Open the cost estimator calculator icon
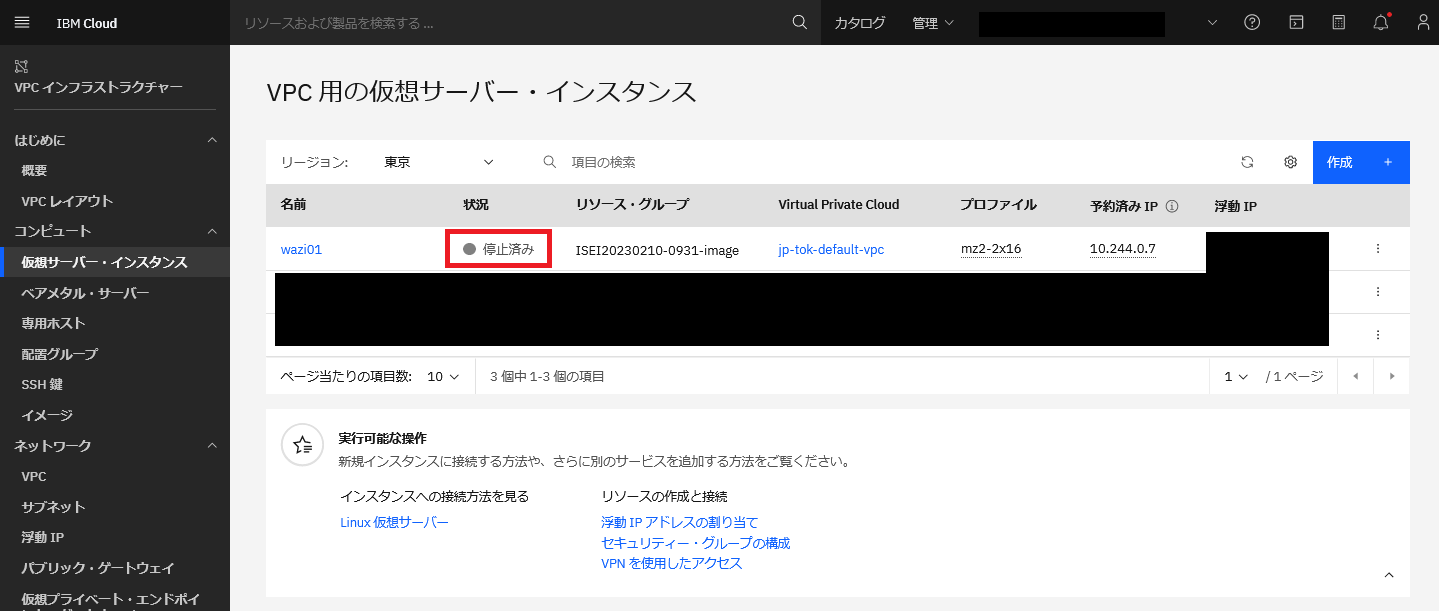The width and height of the screenshot is (1439, 611). point(1339,22)
